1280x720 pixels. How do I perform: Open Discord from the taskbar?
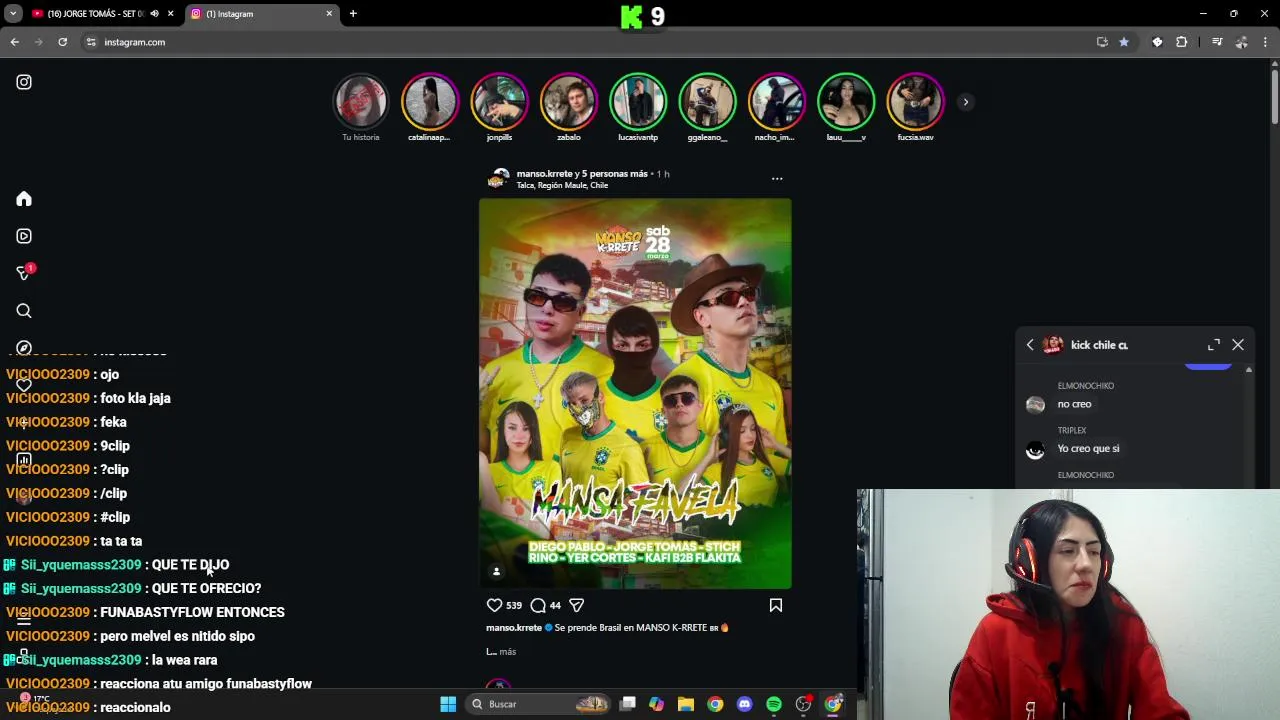744,704
